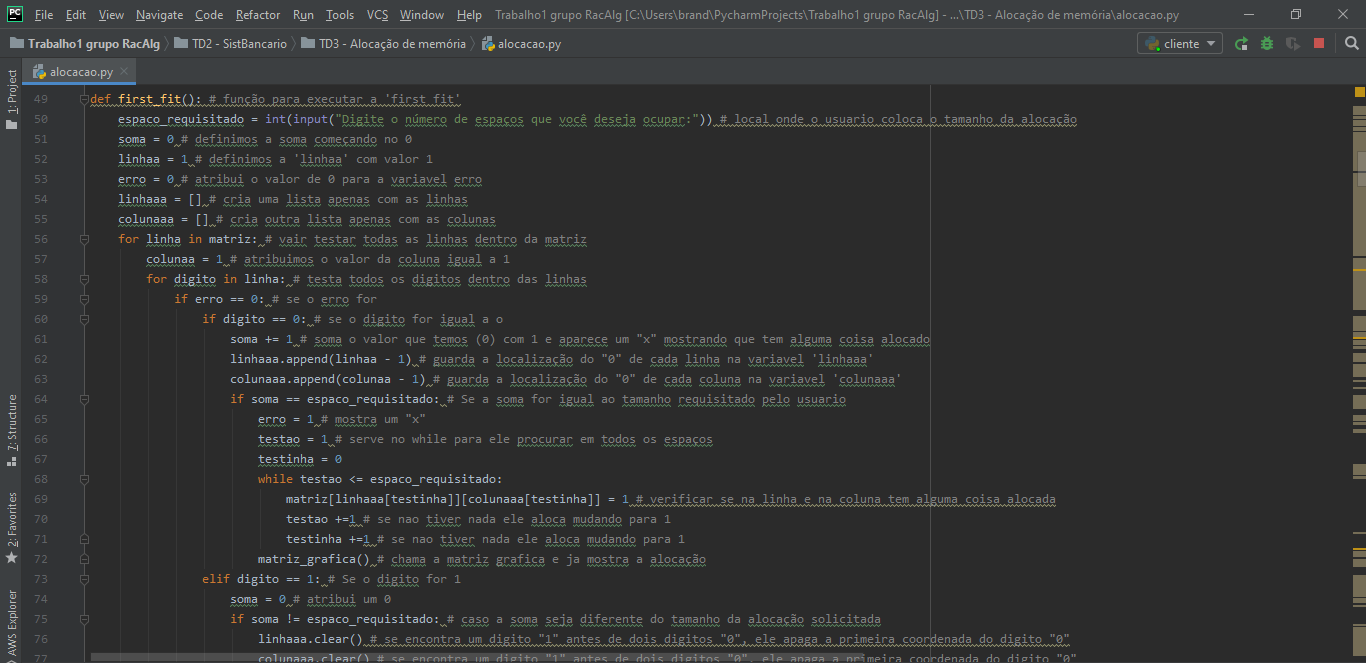This screenshot has width=1366, height=663.
Task: Click 'while testao <= espaco_requisitado:' line
Action: [x=380, y=479]
